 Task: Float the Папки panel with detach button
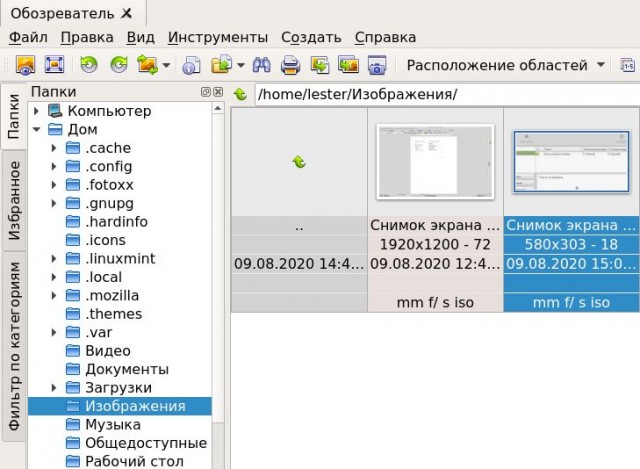tap(205, 92)
